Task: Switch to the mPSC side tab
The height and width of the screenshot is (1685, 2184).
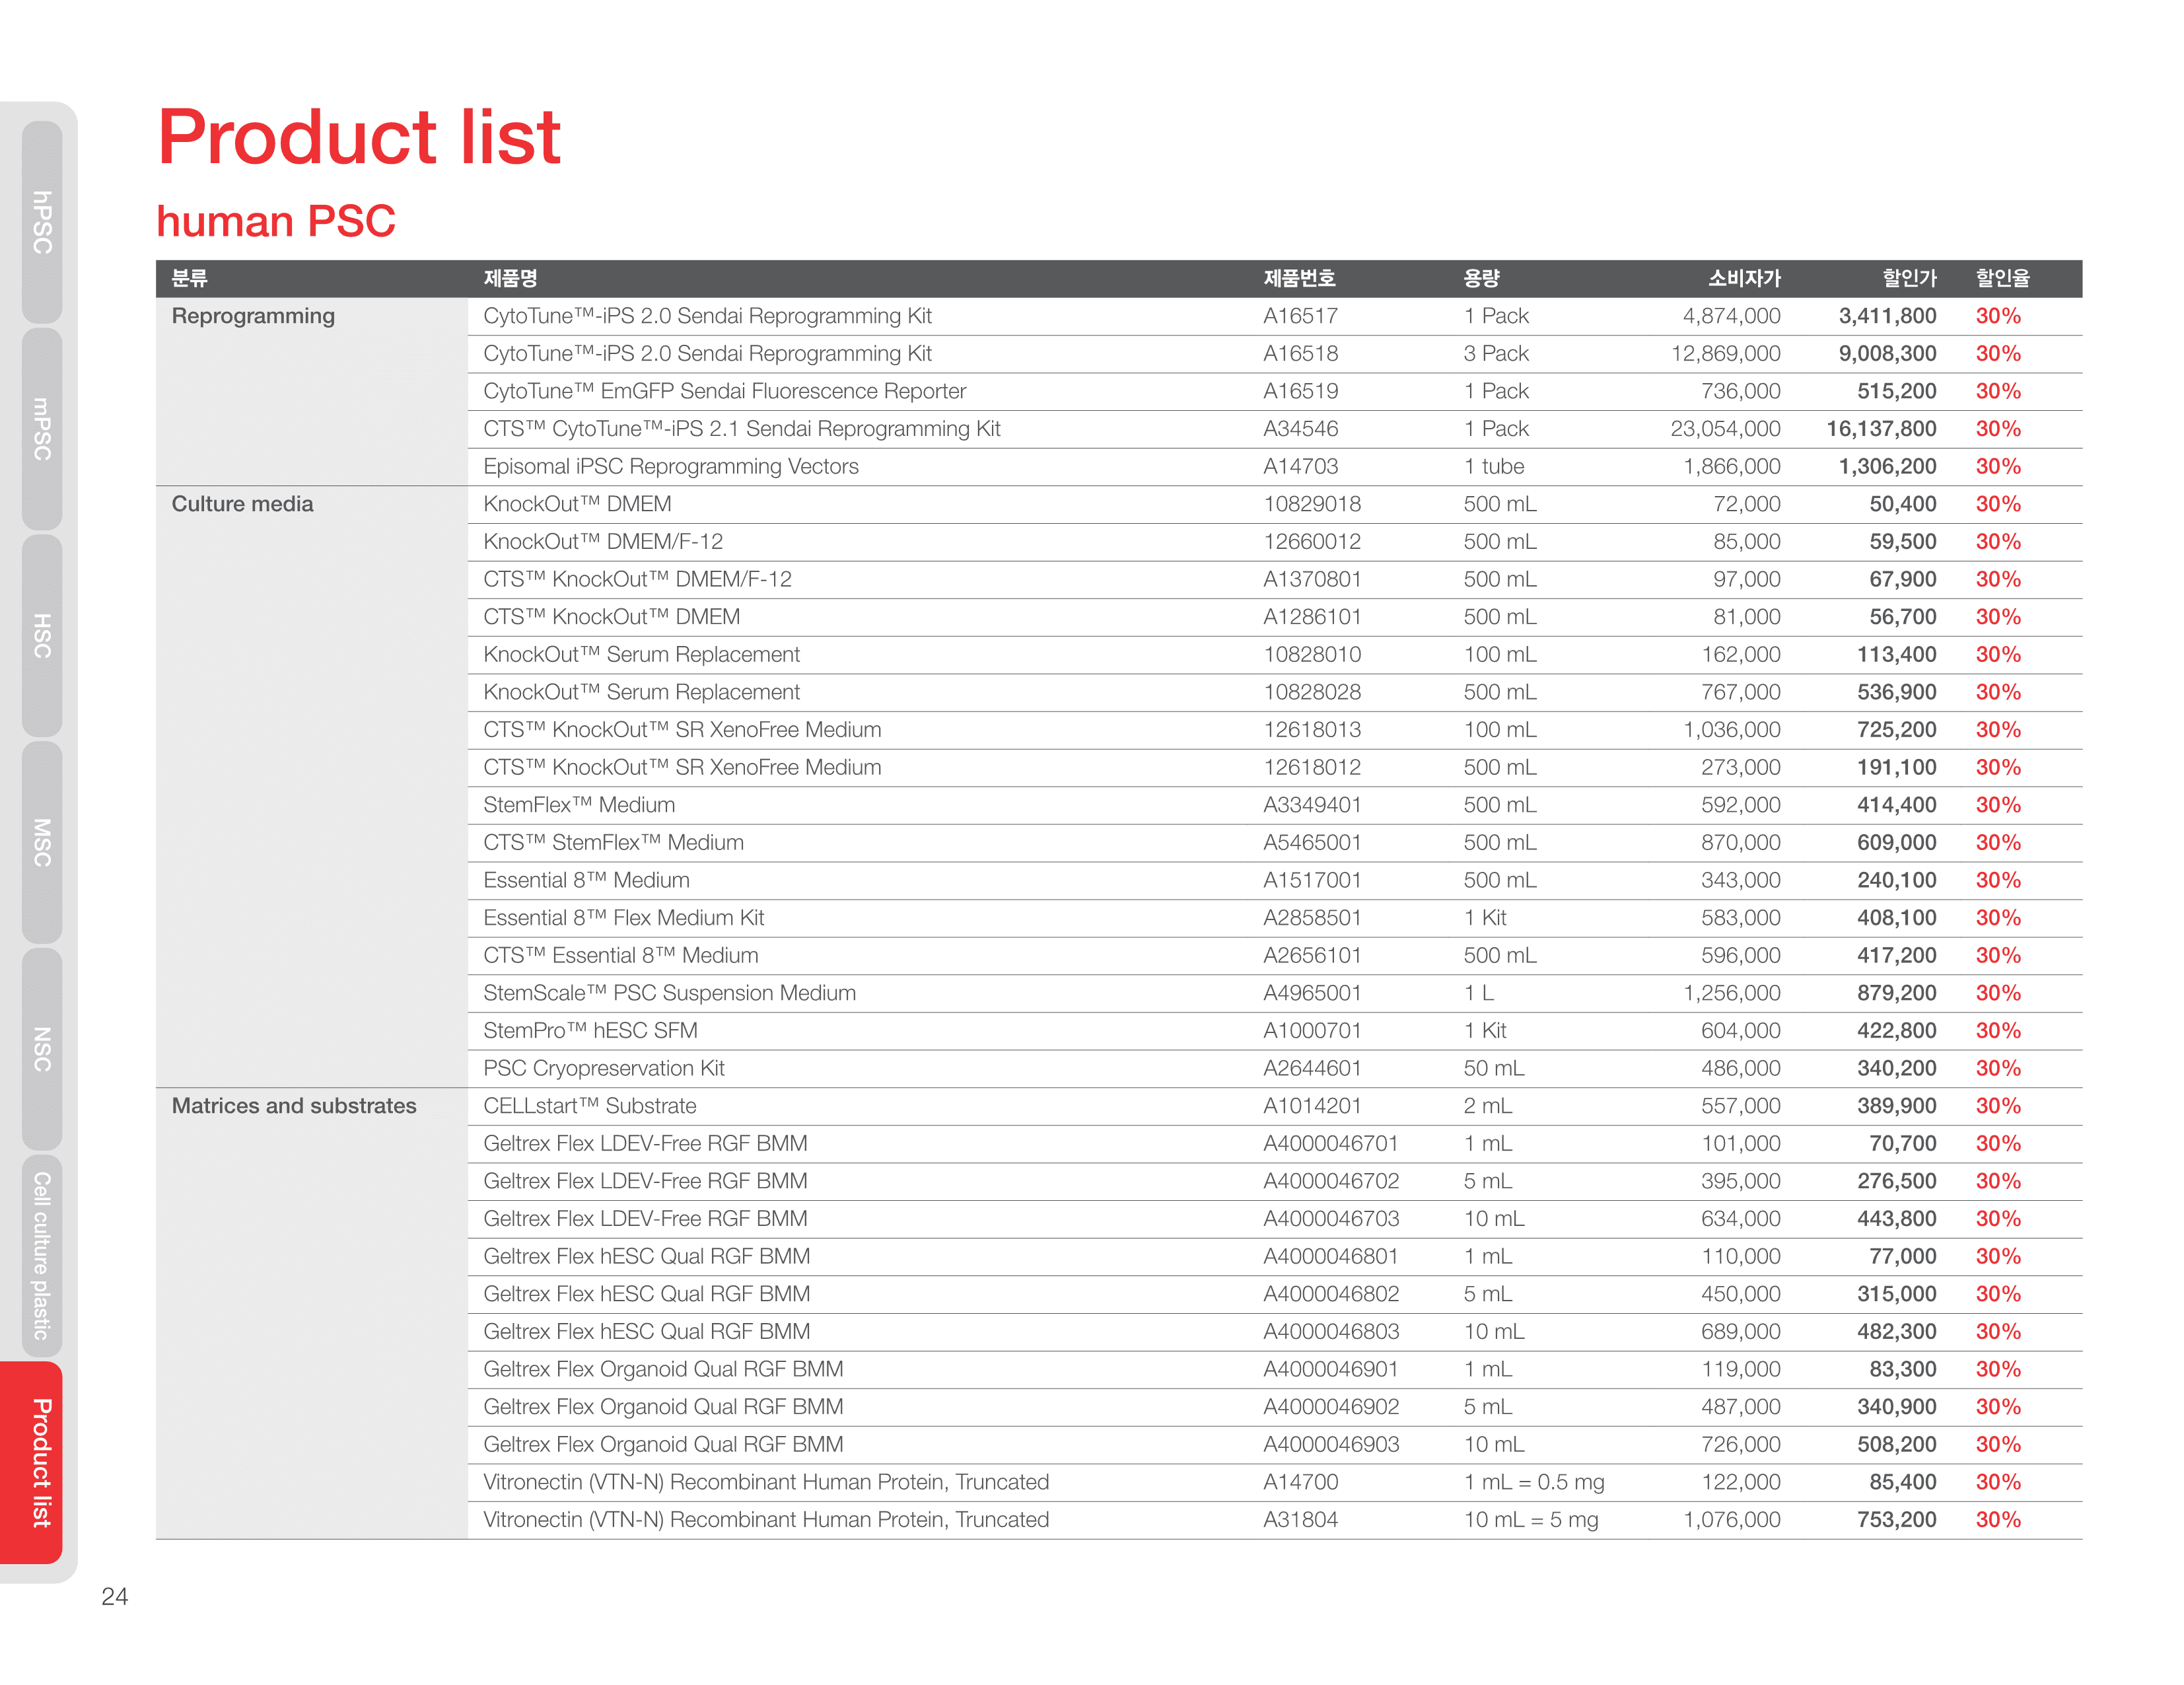Action: point(42,429)
